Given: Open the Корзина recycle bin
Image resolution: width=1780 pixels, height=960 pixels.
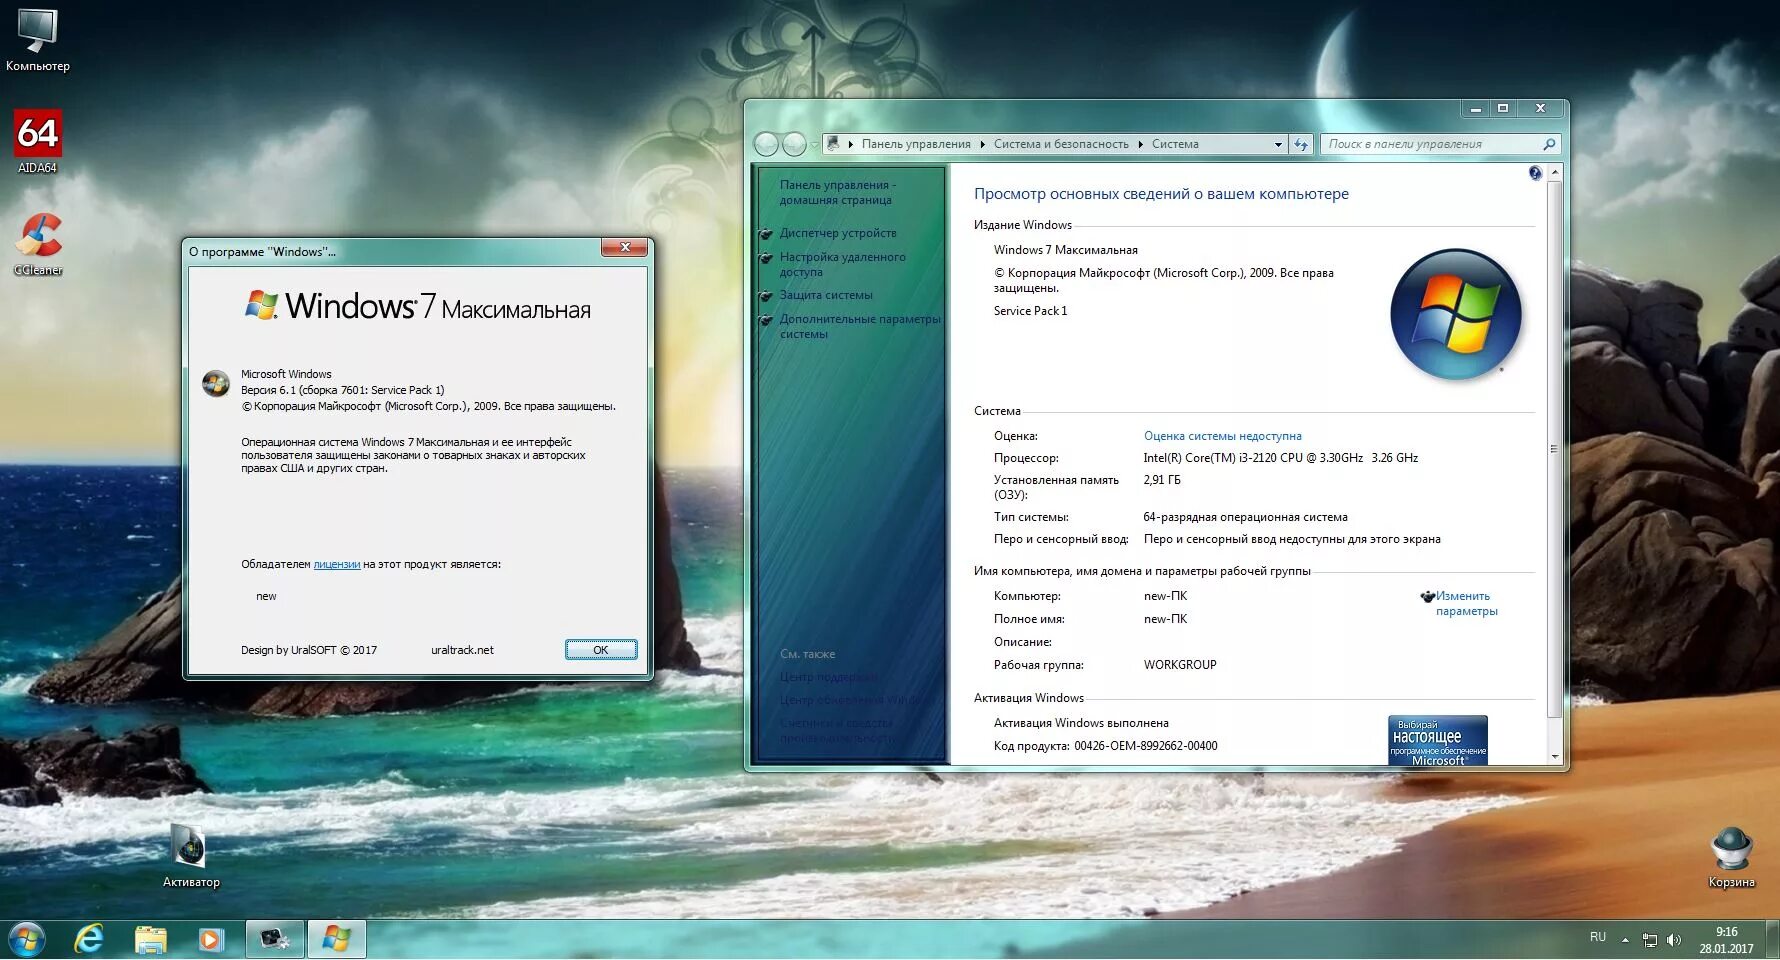Looking at the screenshot, I should [1731, 857].
